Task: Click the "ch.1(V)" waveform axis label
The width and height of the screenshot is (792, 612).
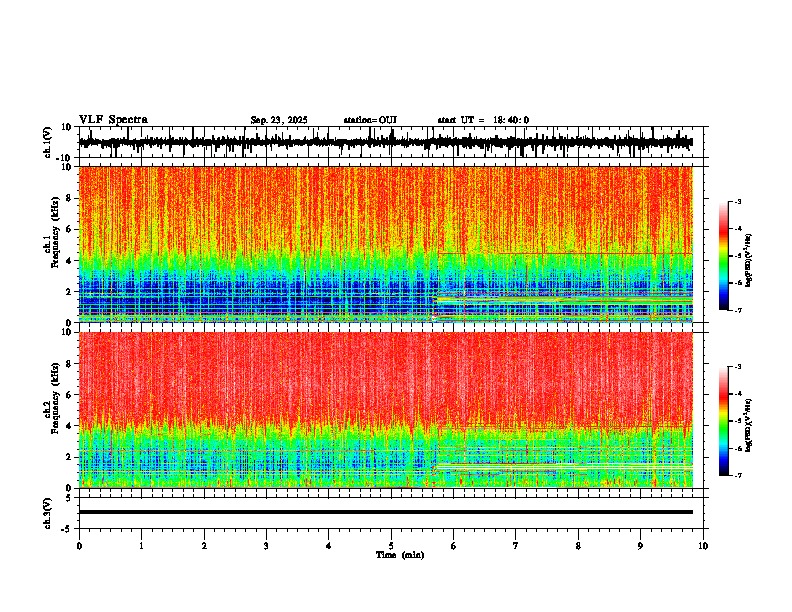Action: click(48, 142)
